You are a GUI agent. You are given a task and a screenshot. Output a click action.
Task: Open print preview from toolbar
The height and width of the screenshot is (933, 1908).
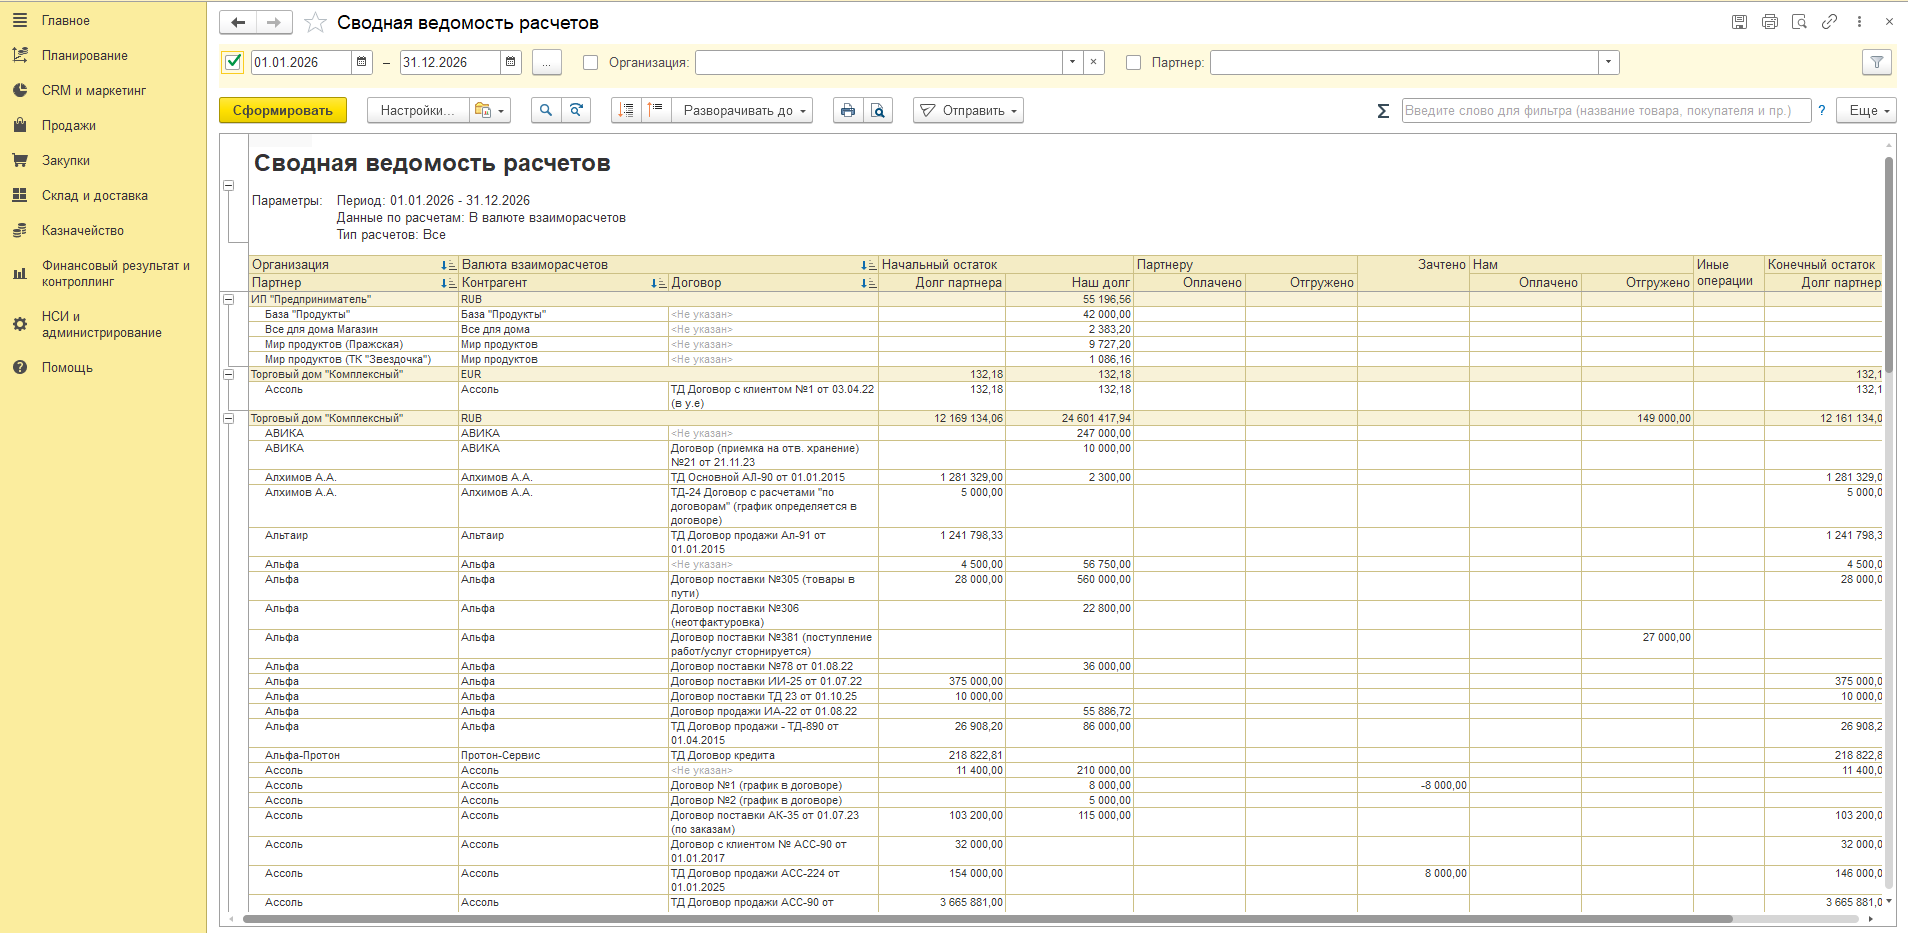pyautogui.click(x=878, y=110)
